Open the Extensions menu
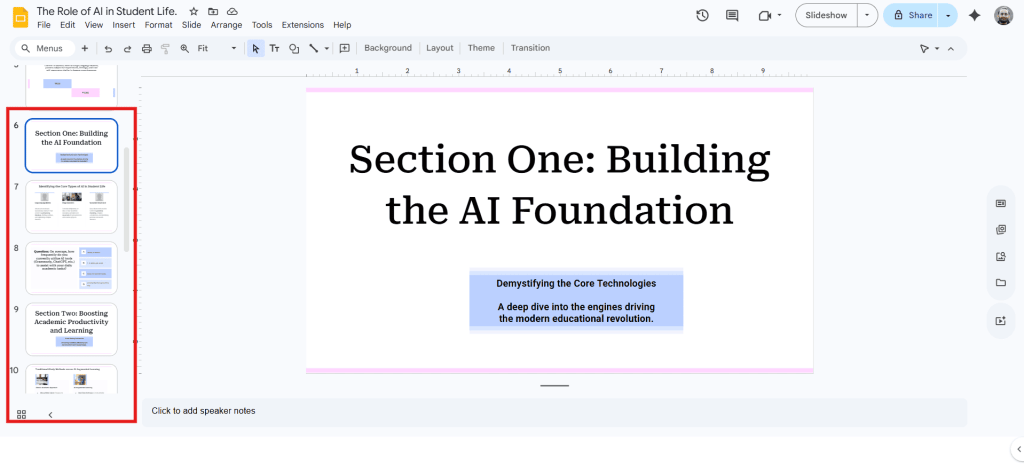1024x465 pixels. (302, 25)
